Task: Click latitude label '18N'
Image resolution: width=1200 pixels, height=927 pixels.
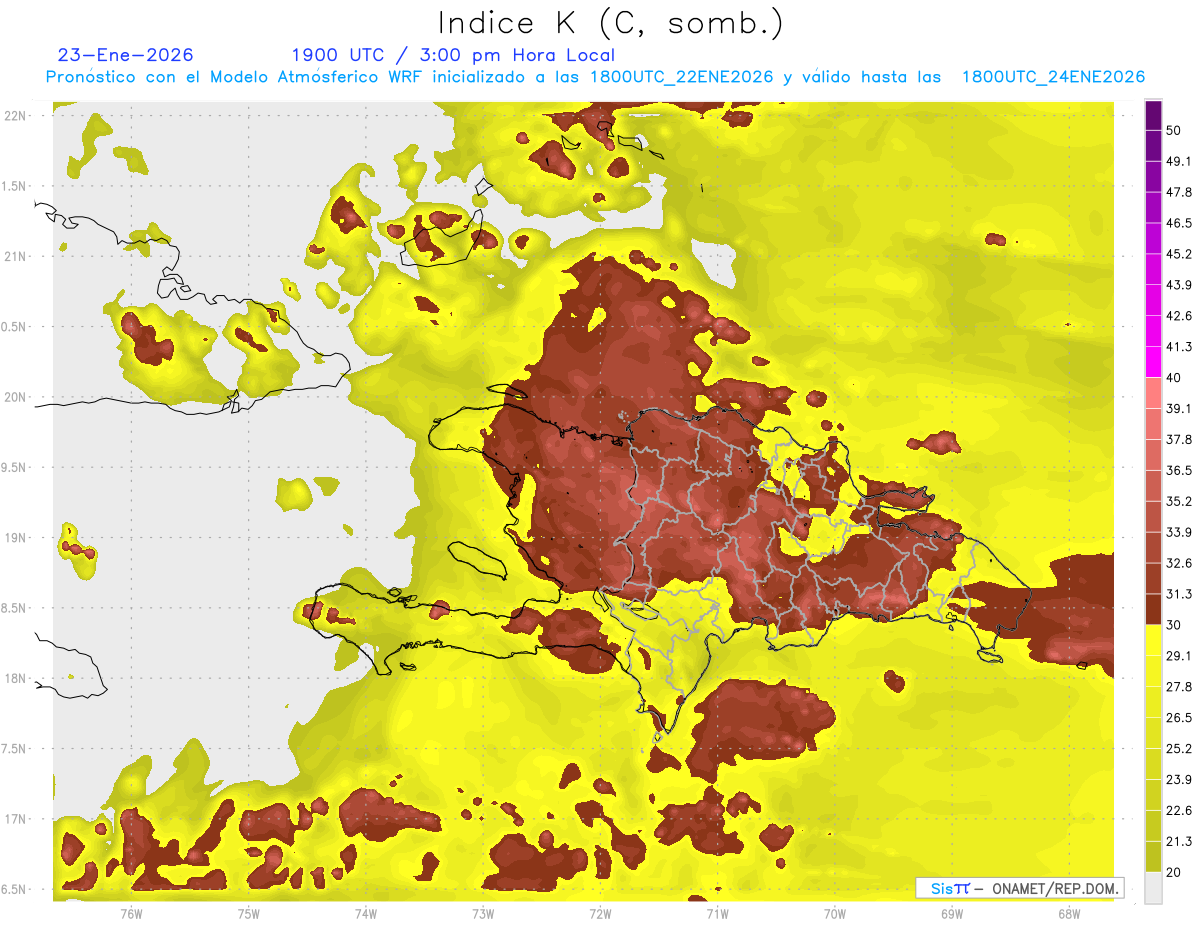Action: [x=17, y=679]
